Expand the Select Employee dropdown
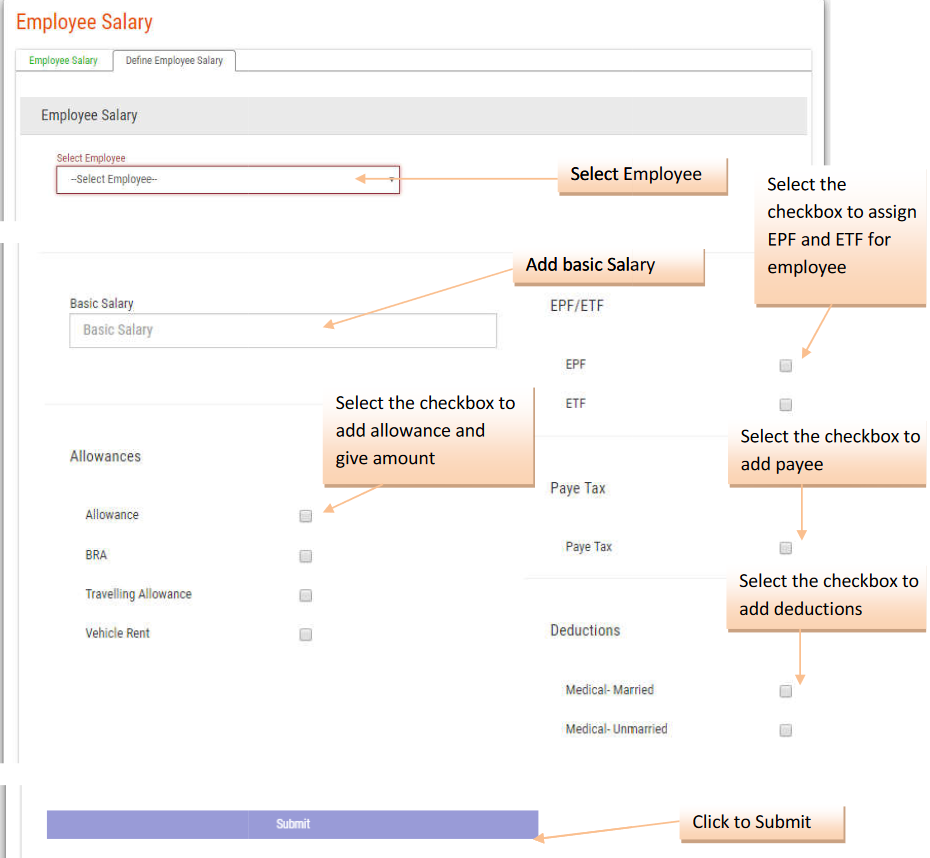Viewport: 930px width, 858px height. pyautogui.click(x=228, y=180)
